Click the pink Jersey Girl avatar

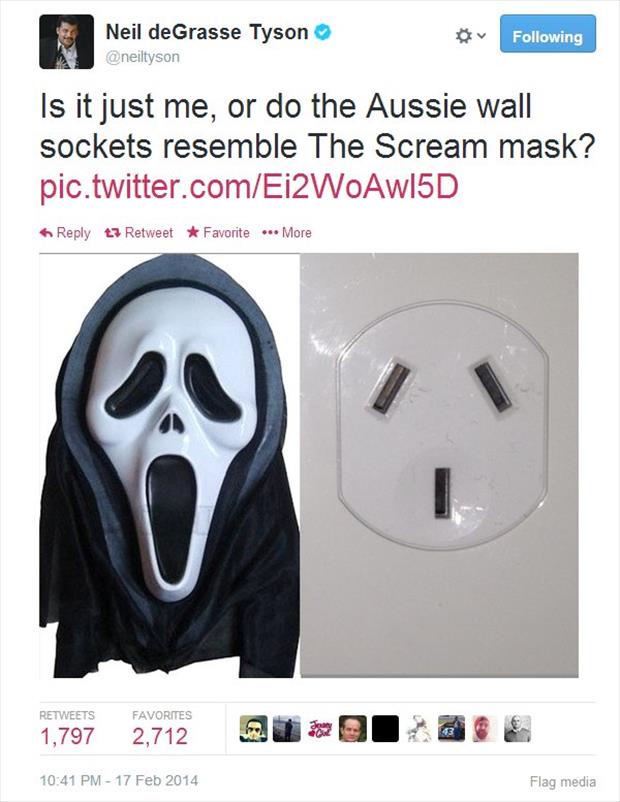[320, 728]
